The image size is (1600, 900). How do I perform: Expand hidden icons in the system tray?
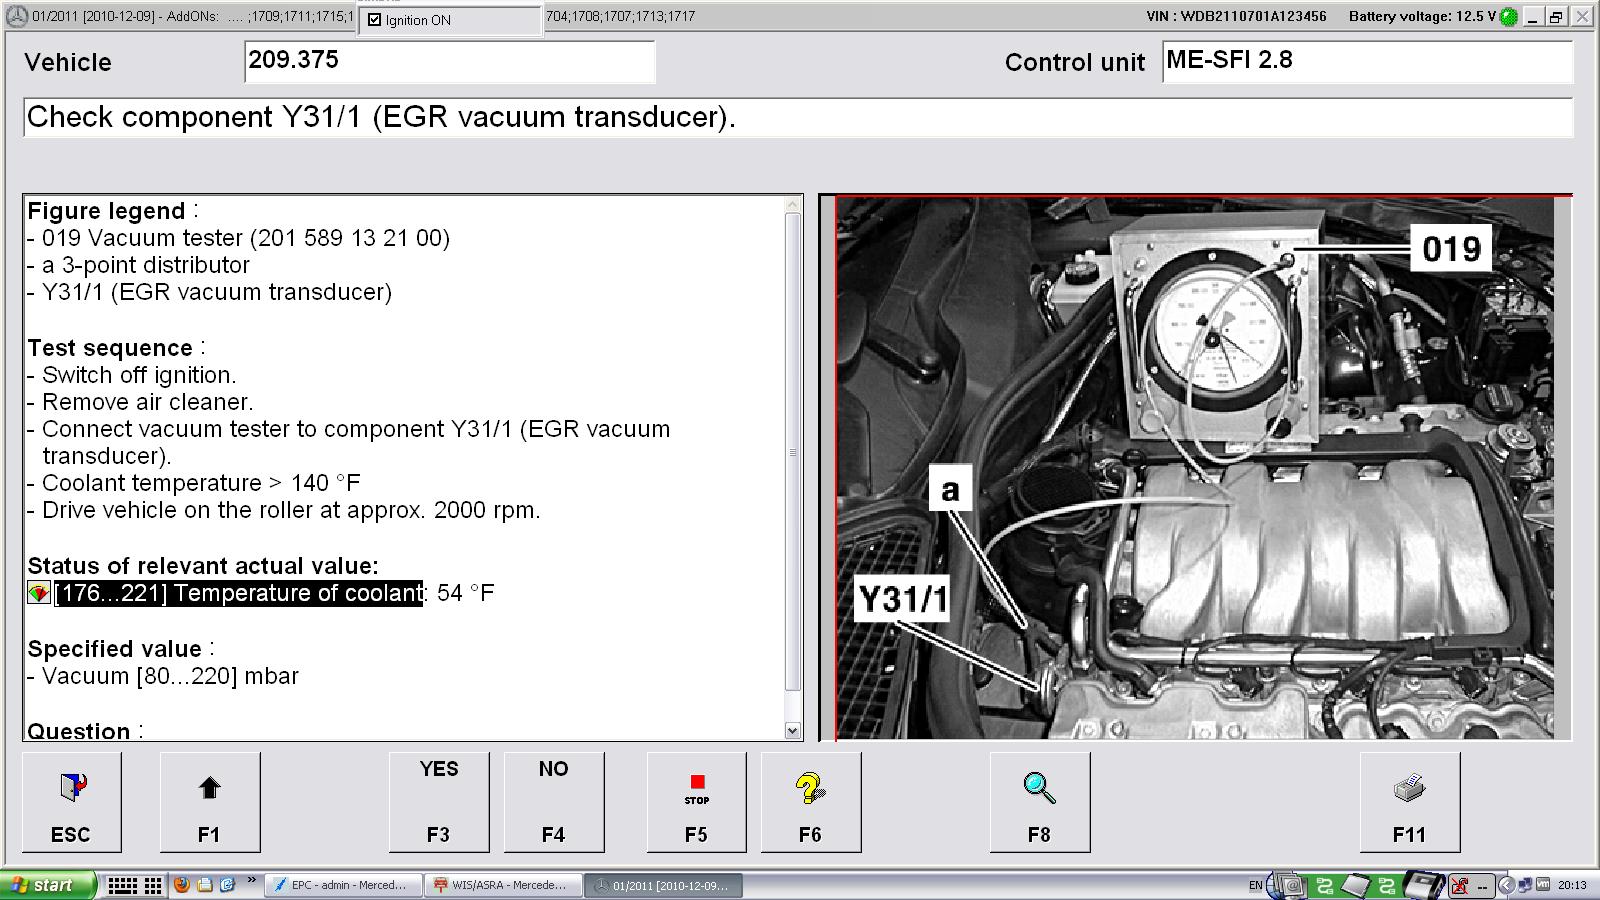point(1507,885)
